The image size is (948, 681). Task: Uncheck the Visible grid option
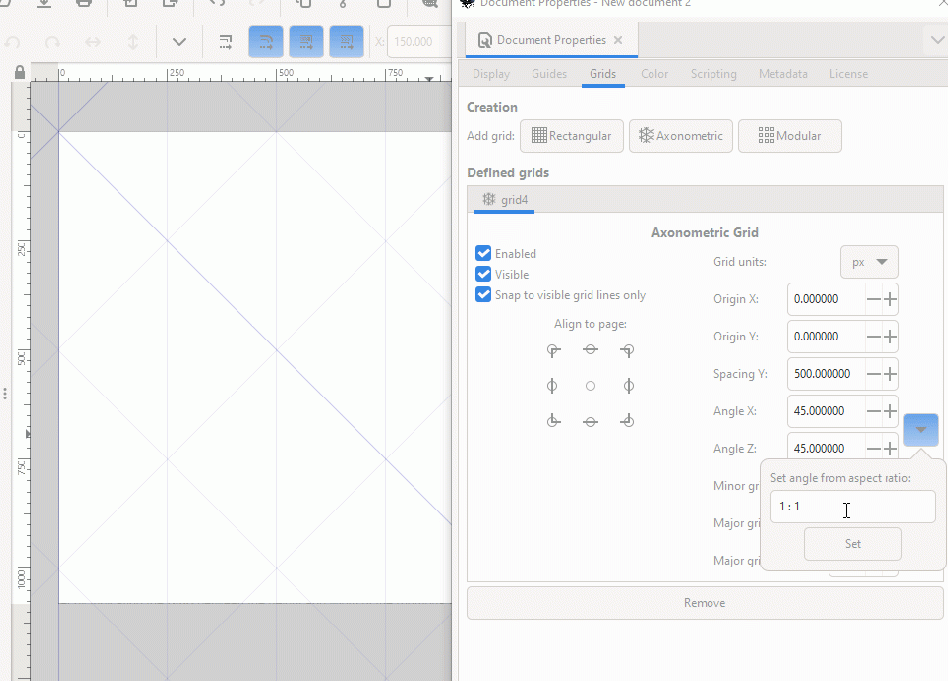(483, 274)
